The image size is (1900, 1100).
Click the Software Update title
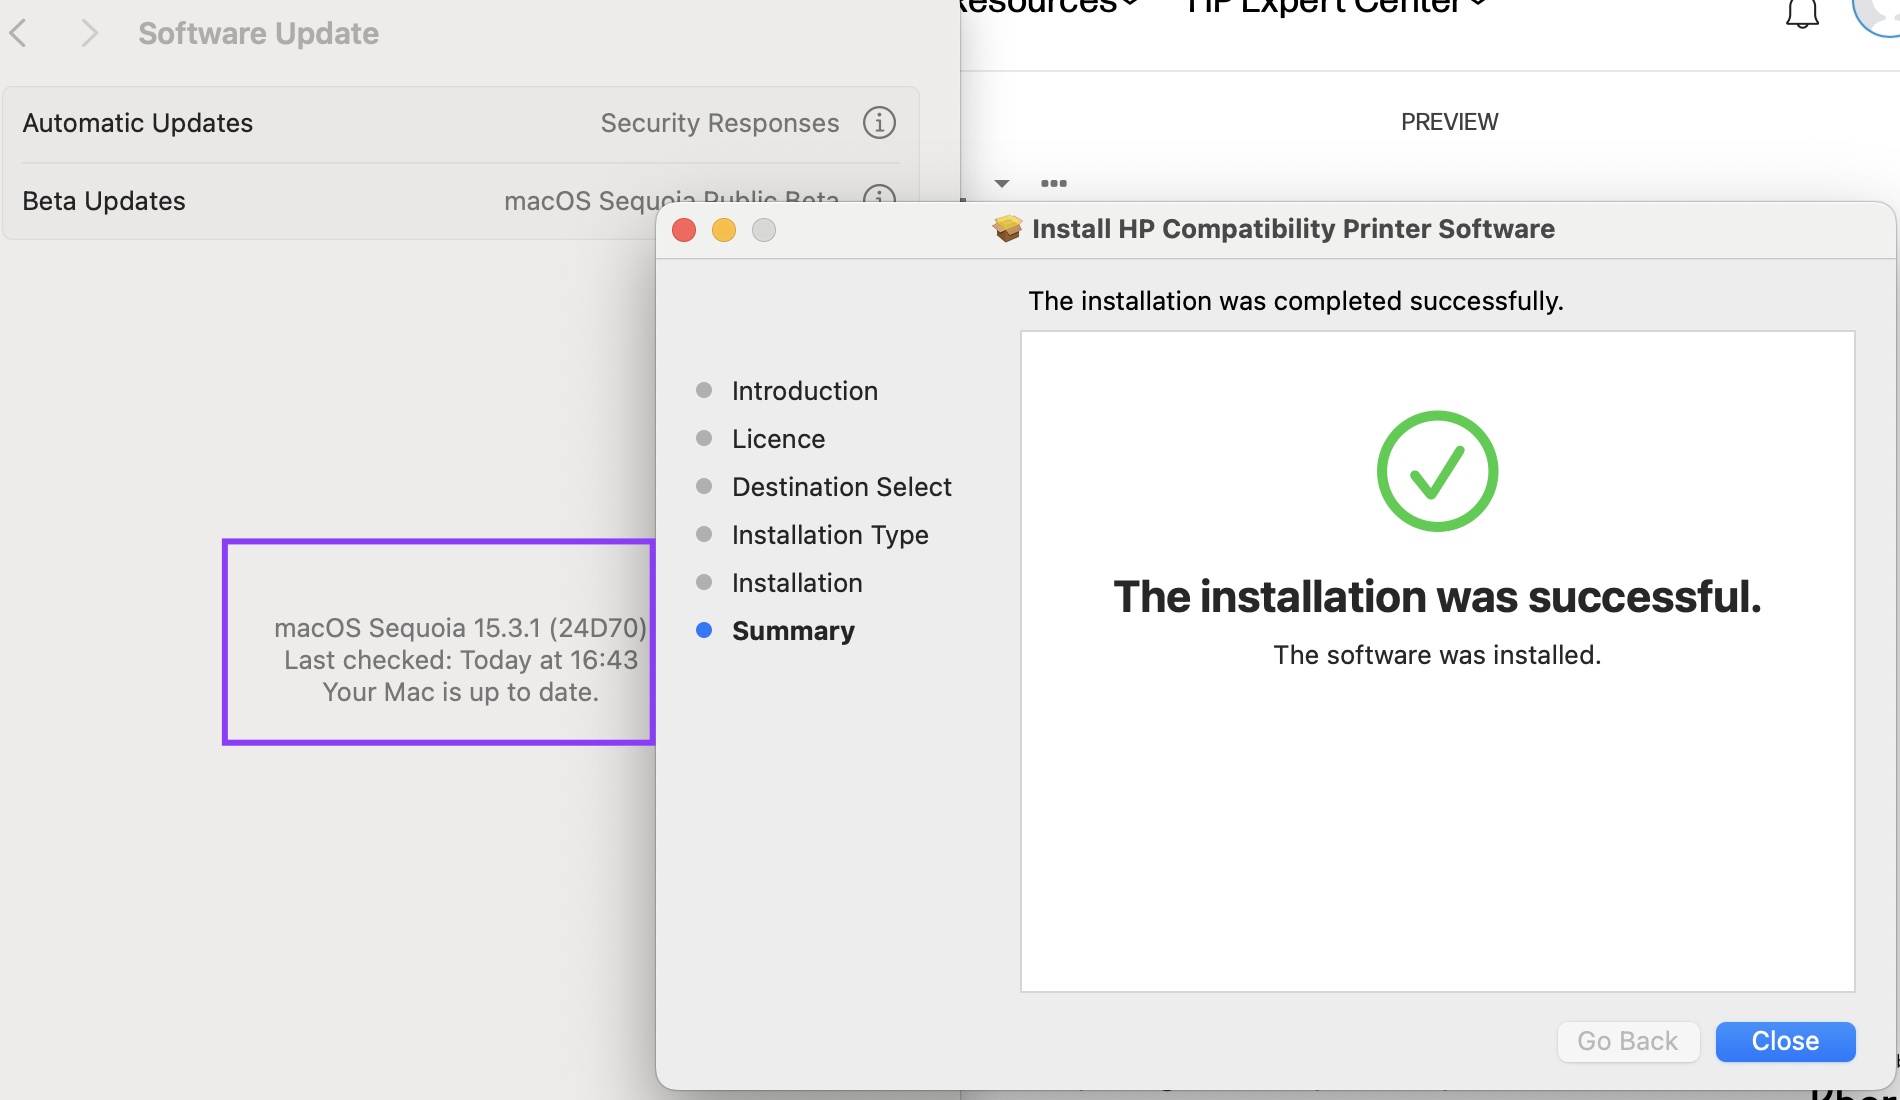258,33
